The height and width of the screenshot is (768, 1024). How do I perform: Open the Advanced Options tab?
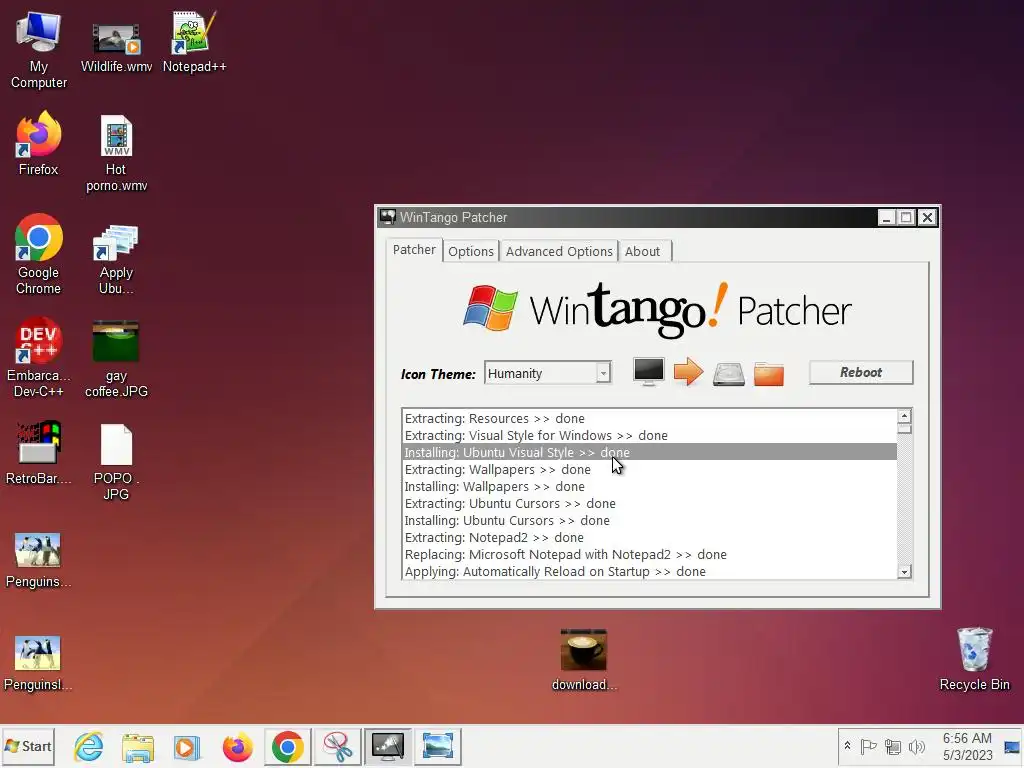click(559, 251)
